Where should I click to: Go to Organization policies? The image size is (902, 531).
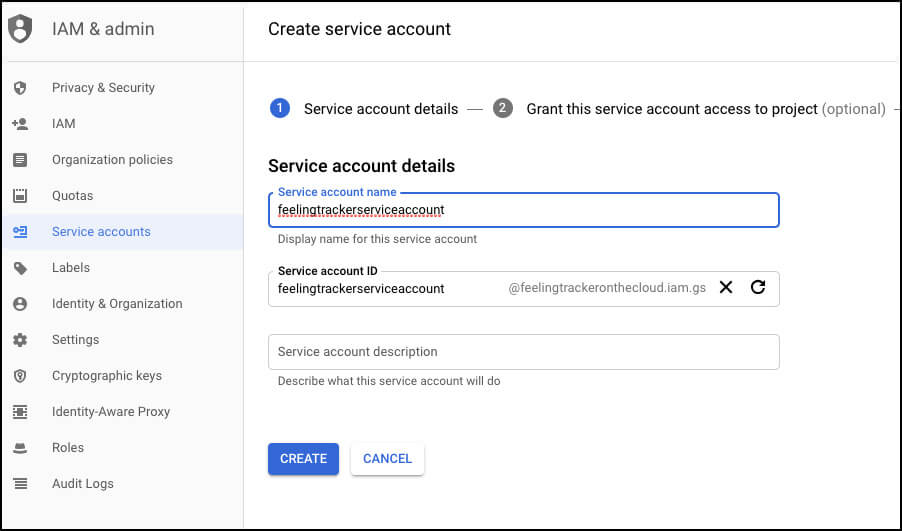coord(112,160)
